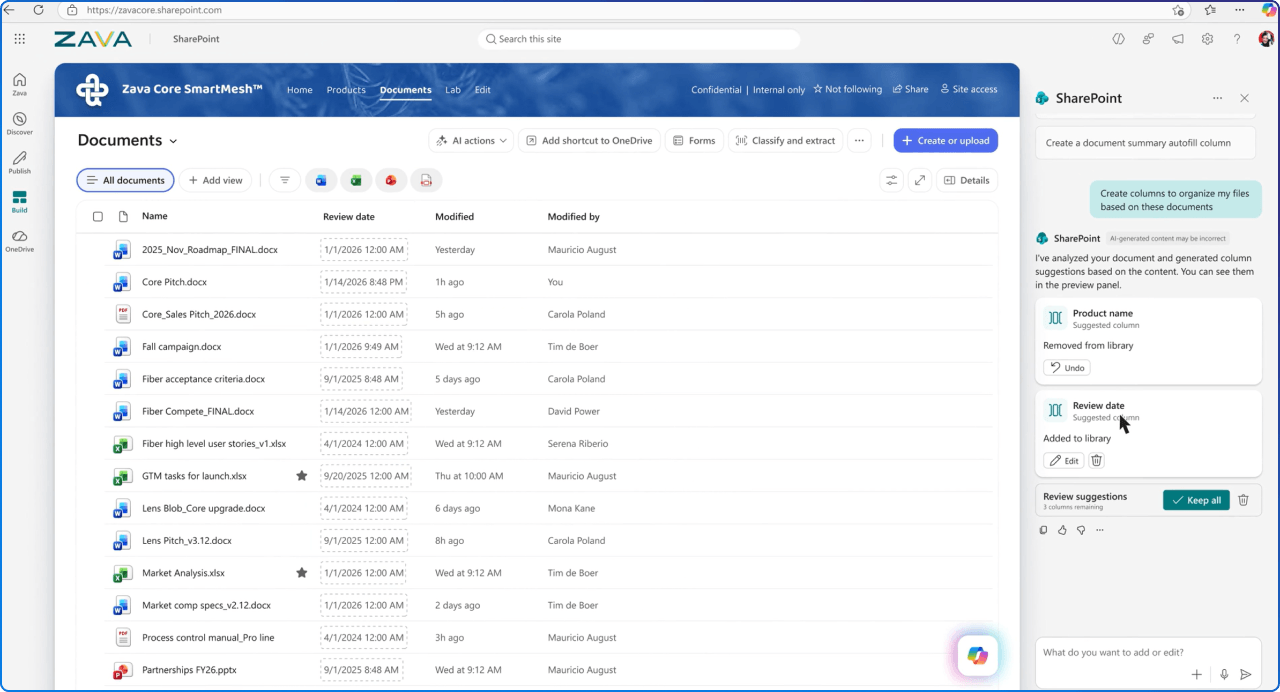Filter documents by Word file type
The image size is (1280, 692).
[x=321, y=180]
